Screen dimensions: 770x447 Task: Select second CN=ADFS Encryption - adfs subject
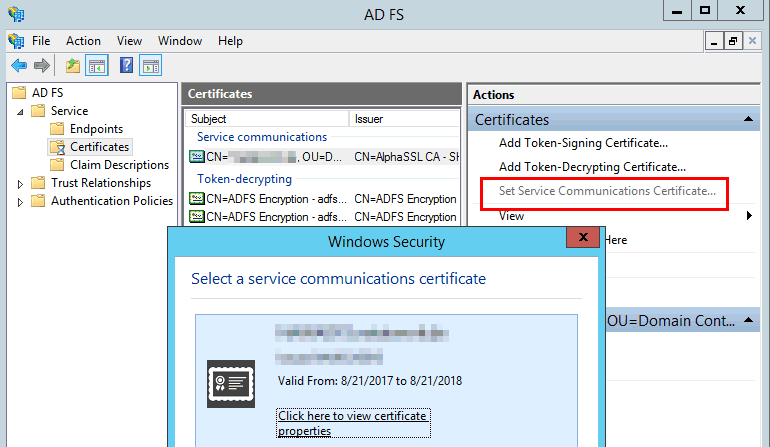[x=276, y=217]
